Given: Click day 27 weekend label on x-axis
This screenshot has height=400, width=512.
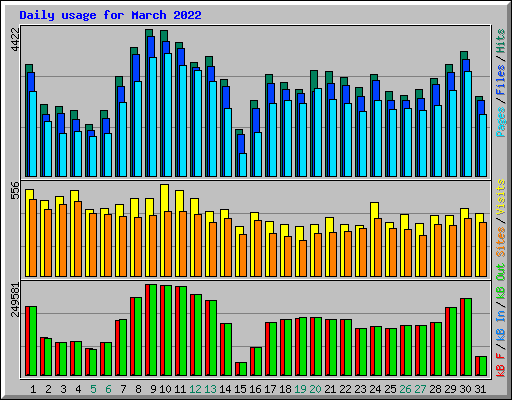Looking at the screenshot, I should coord(420,389).
